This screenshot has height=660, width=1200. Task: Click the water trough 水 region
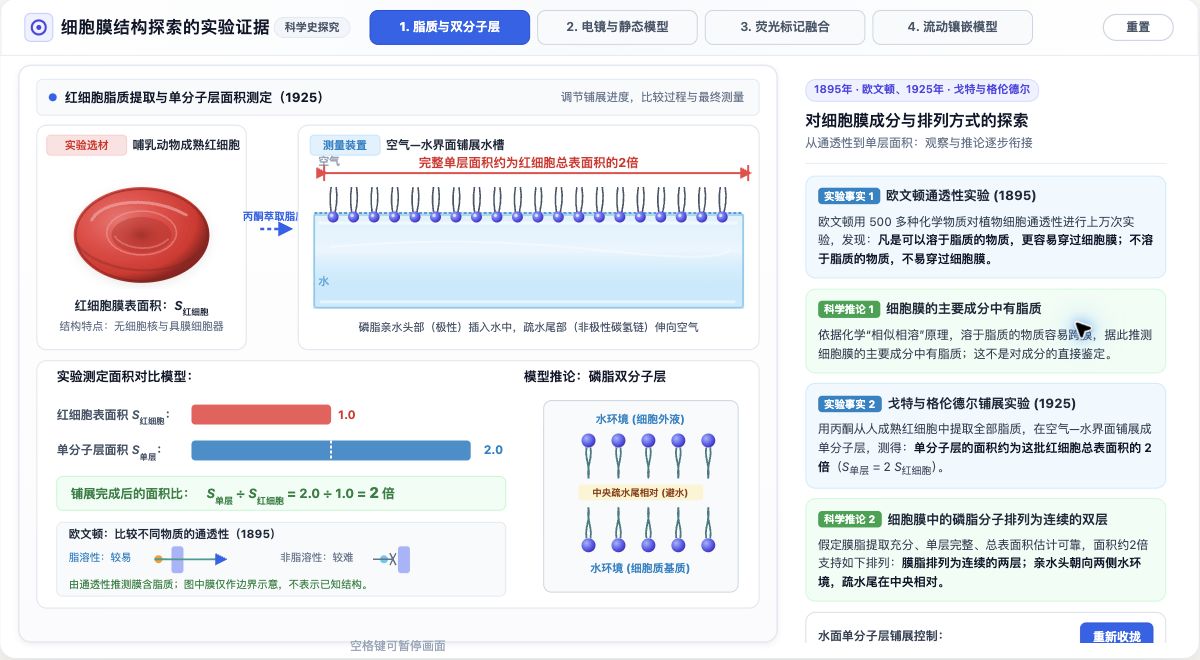pyautogui.click(x=529, y=260)
